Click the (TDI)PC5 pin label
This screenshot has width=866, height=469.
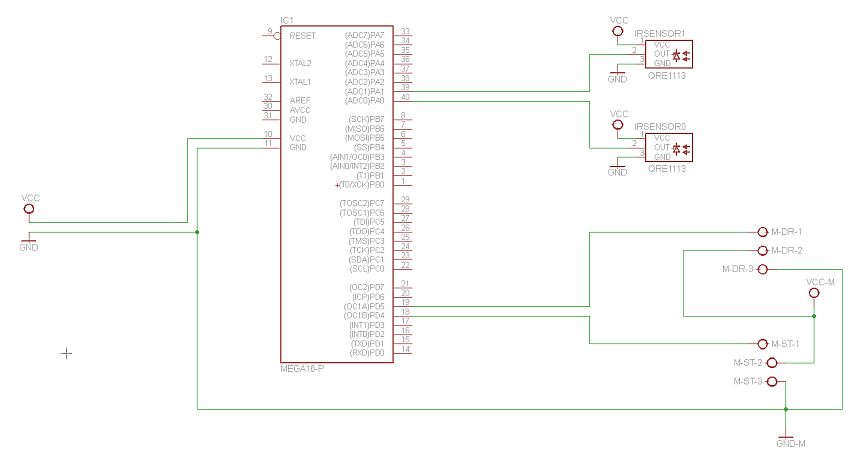coord(369,222)
